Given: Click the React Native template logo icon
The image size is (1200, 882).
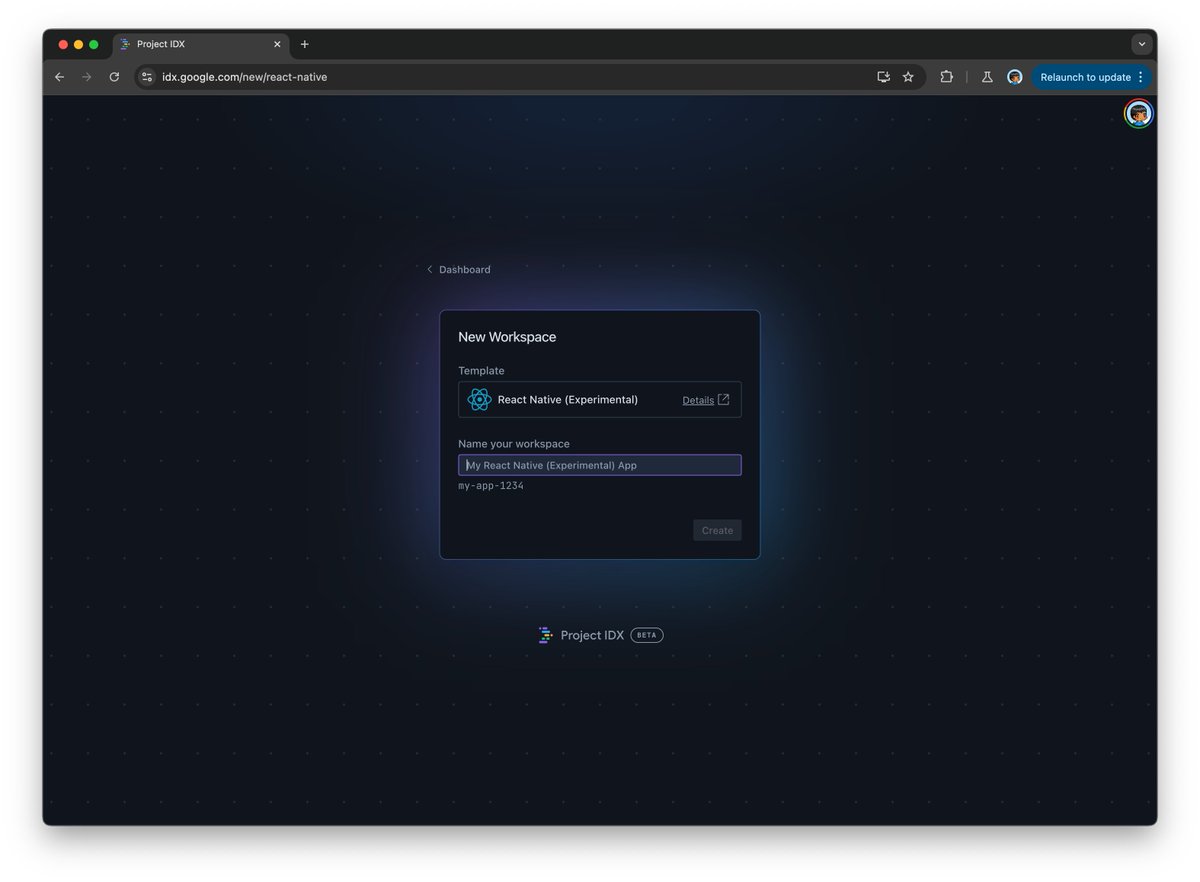Looking at the screenshot, I should 478,399.
